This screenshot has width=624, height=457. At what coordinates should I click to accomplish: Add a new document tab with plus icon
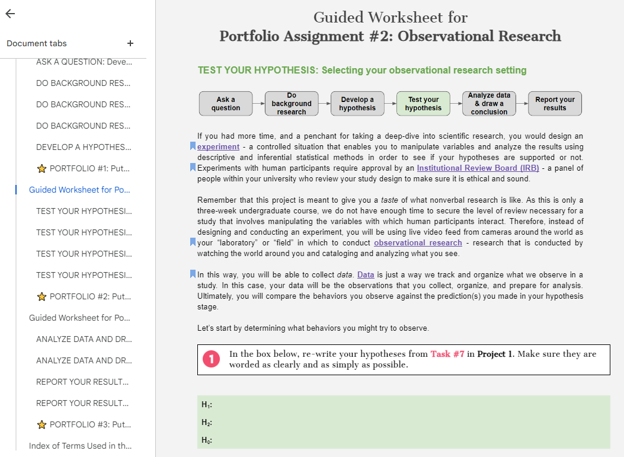pyautogui.click(x=130, y=44)
